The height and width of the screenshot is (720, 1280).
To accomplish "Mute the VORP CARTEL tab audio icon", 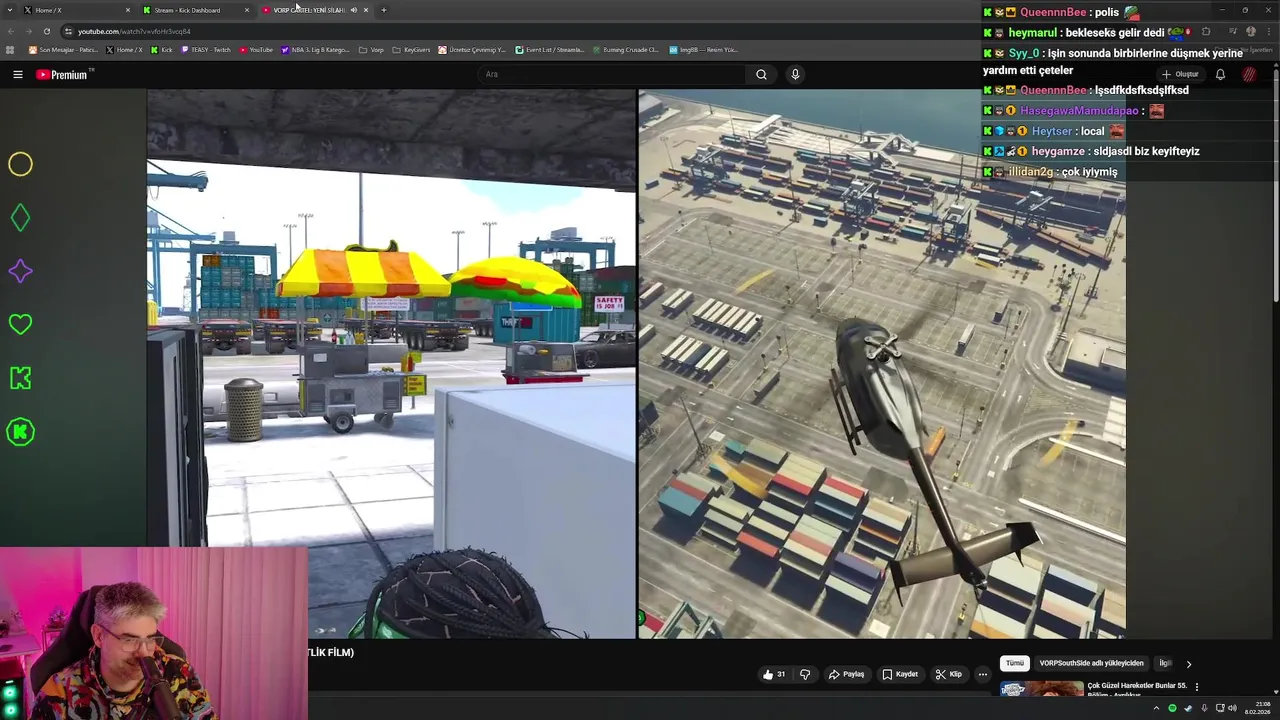I will click(353, 10).
